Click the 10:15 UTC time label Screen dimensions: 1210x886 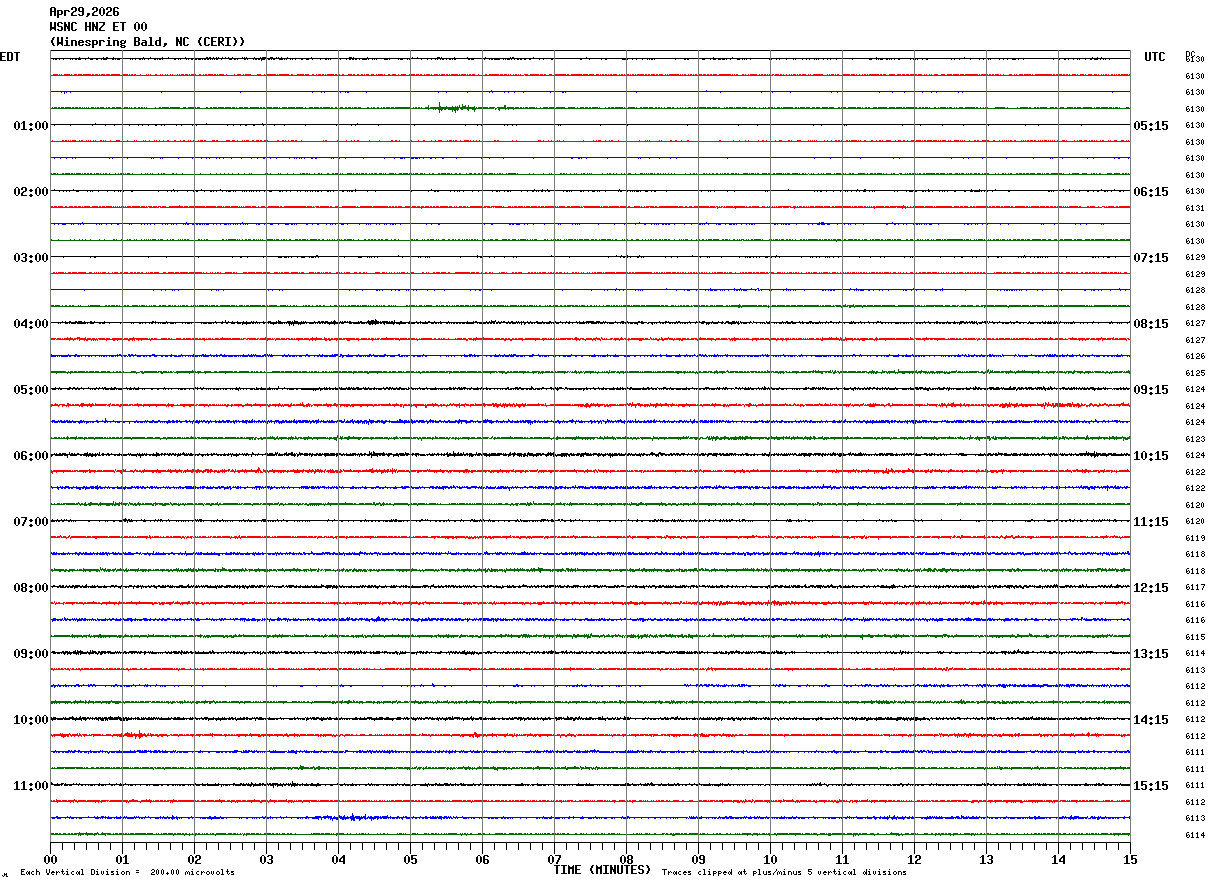click(x=1150, y=456)
